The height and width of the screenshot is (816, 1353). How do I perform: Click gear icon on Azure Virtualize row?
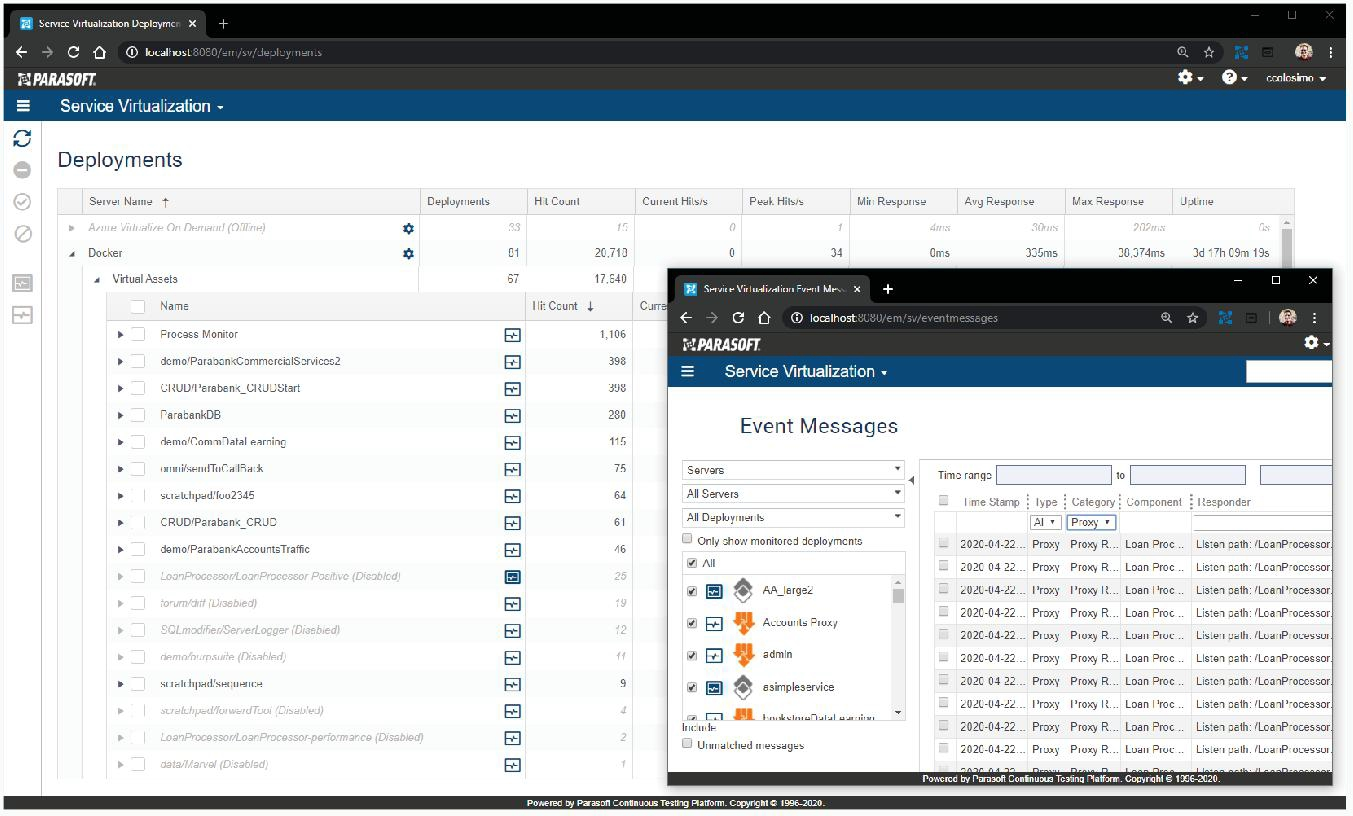pos(408,228)
